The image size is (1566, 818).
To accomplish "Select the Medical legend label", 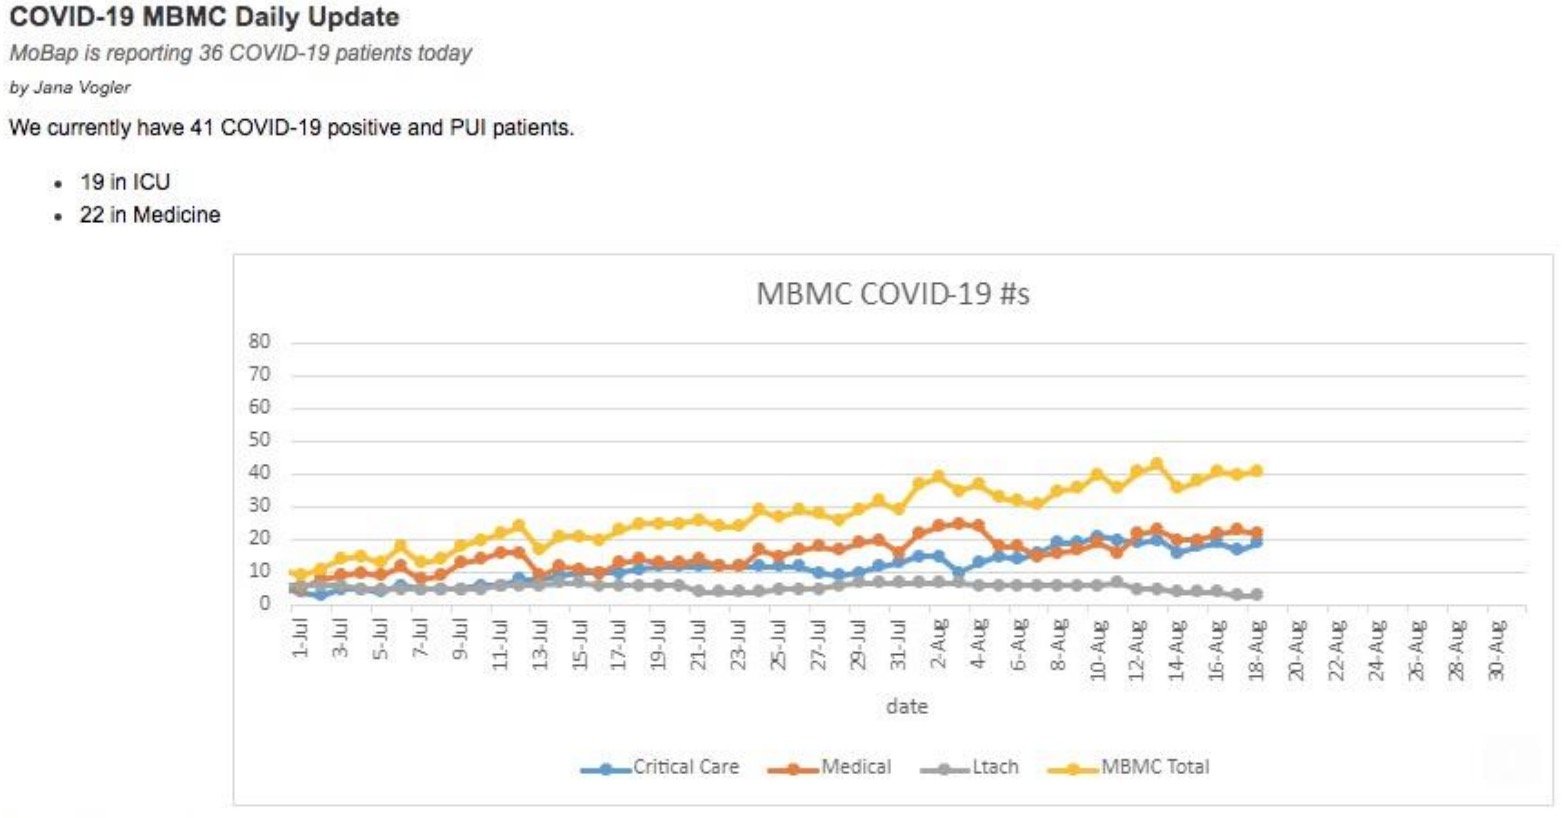I will [x=856, y=767].
